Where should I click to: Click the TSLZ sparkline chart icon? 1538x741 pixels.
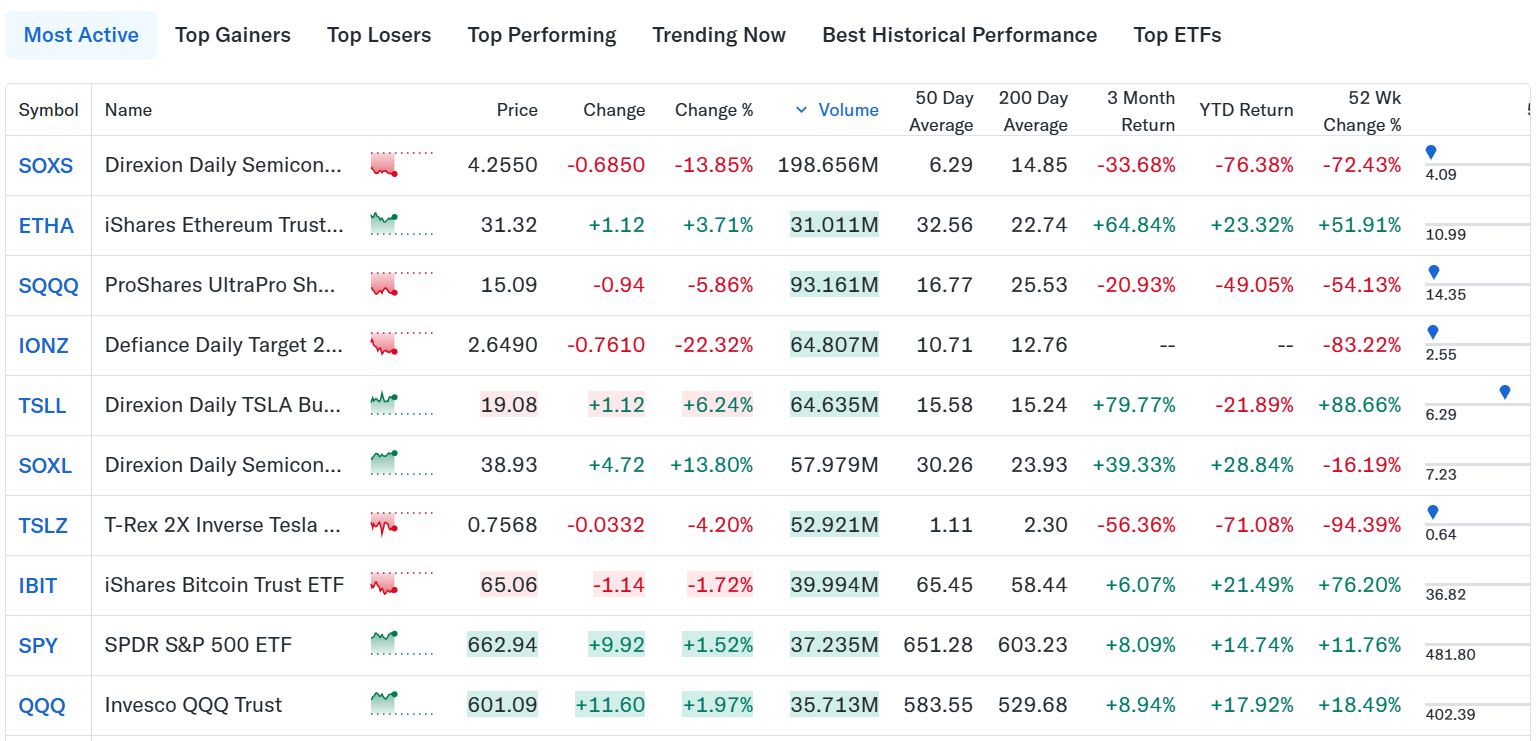point(401,524)
